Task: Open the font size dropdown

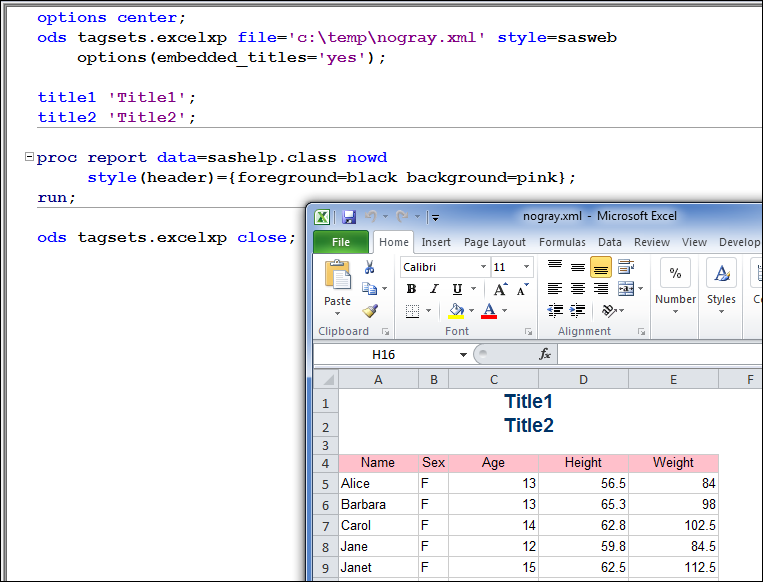Action: (x=527, y=267)
